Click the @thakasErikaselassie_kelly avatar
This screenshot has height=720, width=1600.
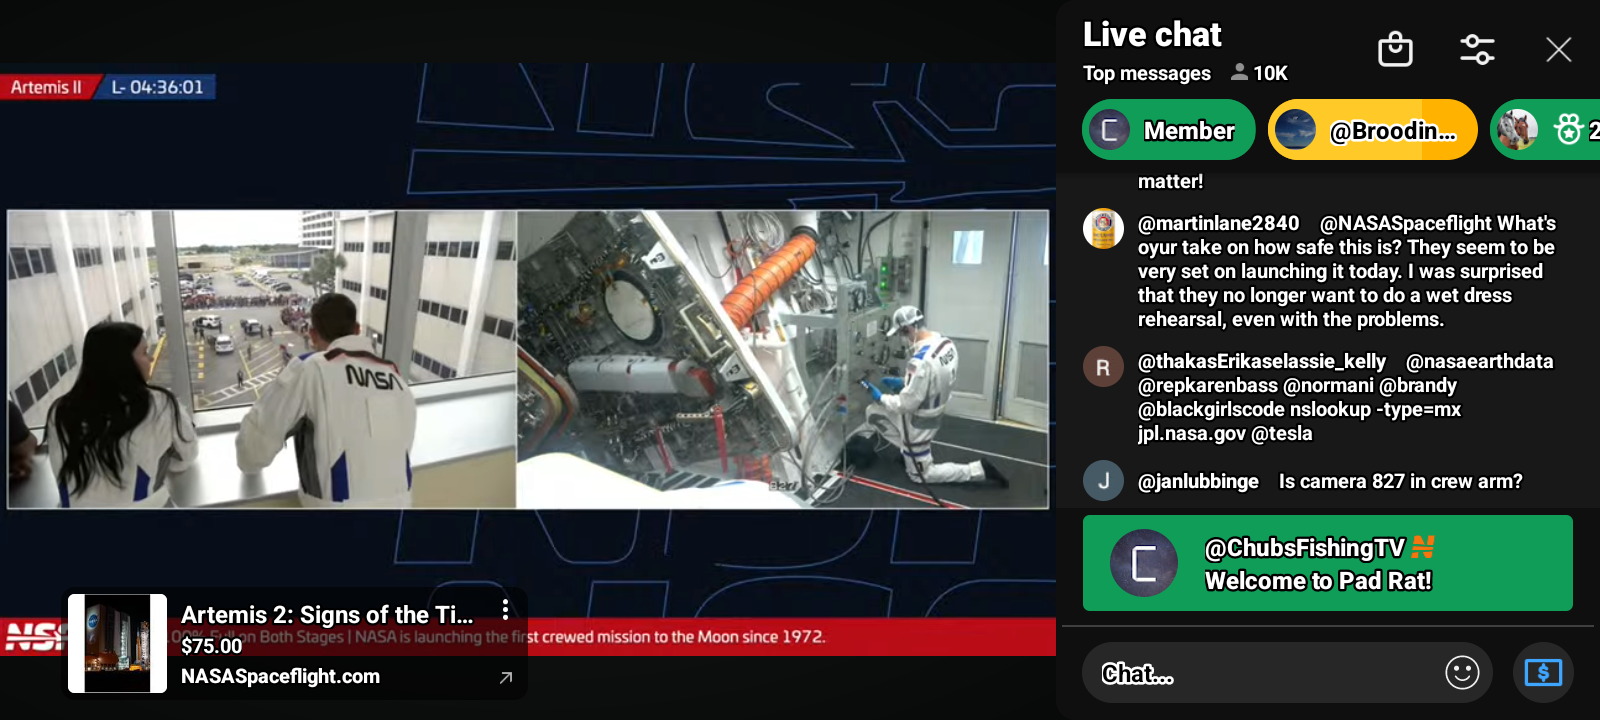(1103, 367)
